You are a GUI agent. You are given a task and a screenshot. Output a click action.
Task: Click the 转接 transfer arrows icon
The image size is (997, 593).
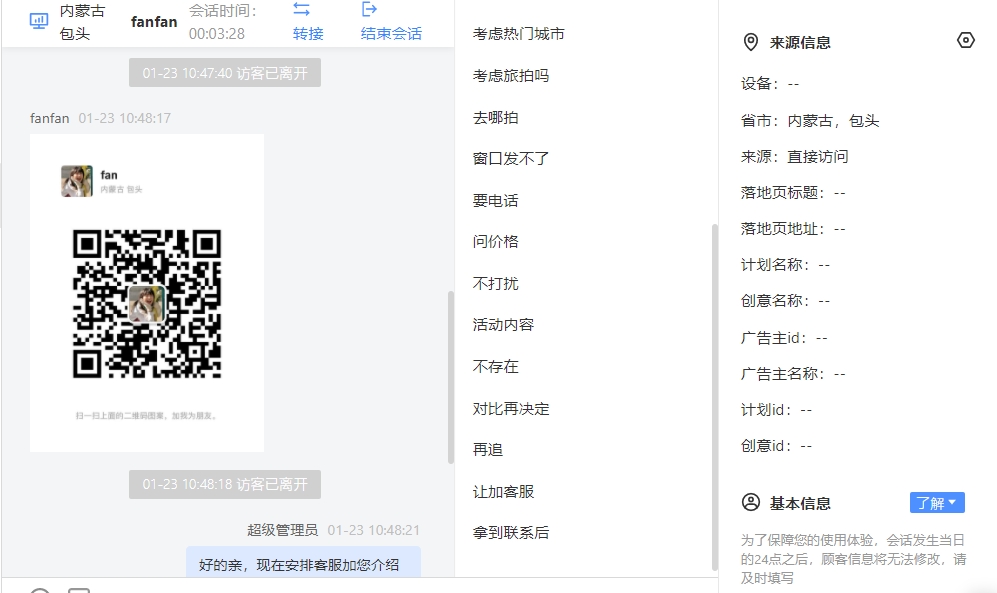[301, 10]
